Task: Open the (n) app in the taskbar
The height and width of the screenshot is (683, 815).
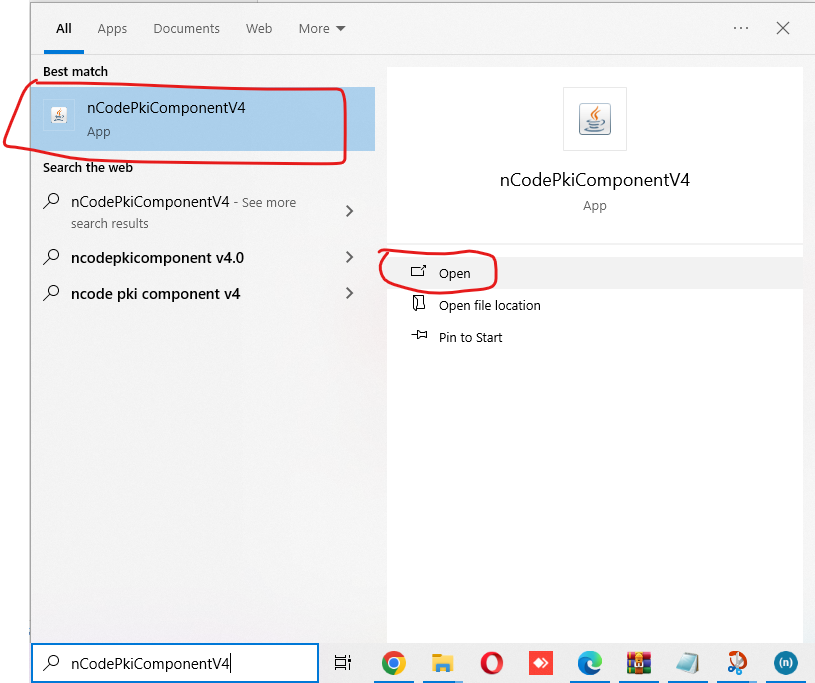Action: (x=785, y=663)
